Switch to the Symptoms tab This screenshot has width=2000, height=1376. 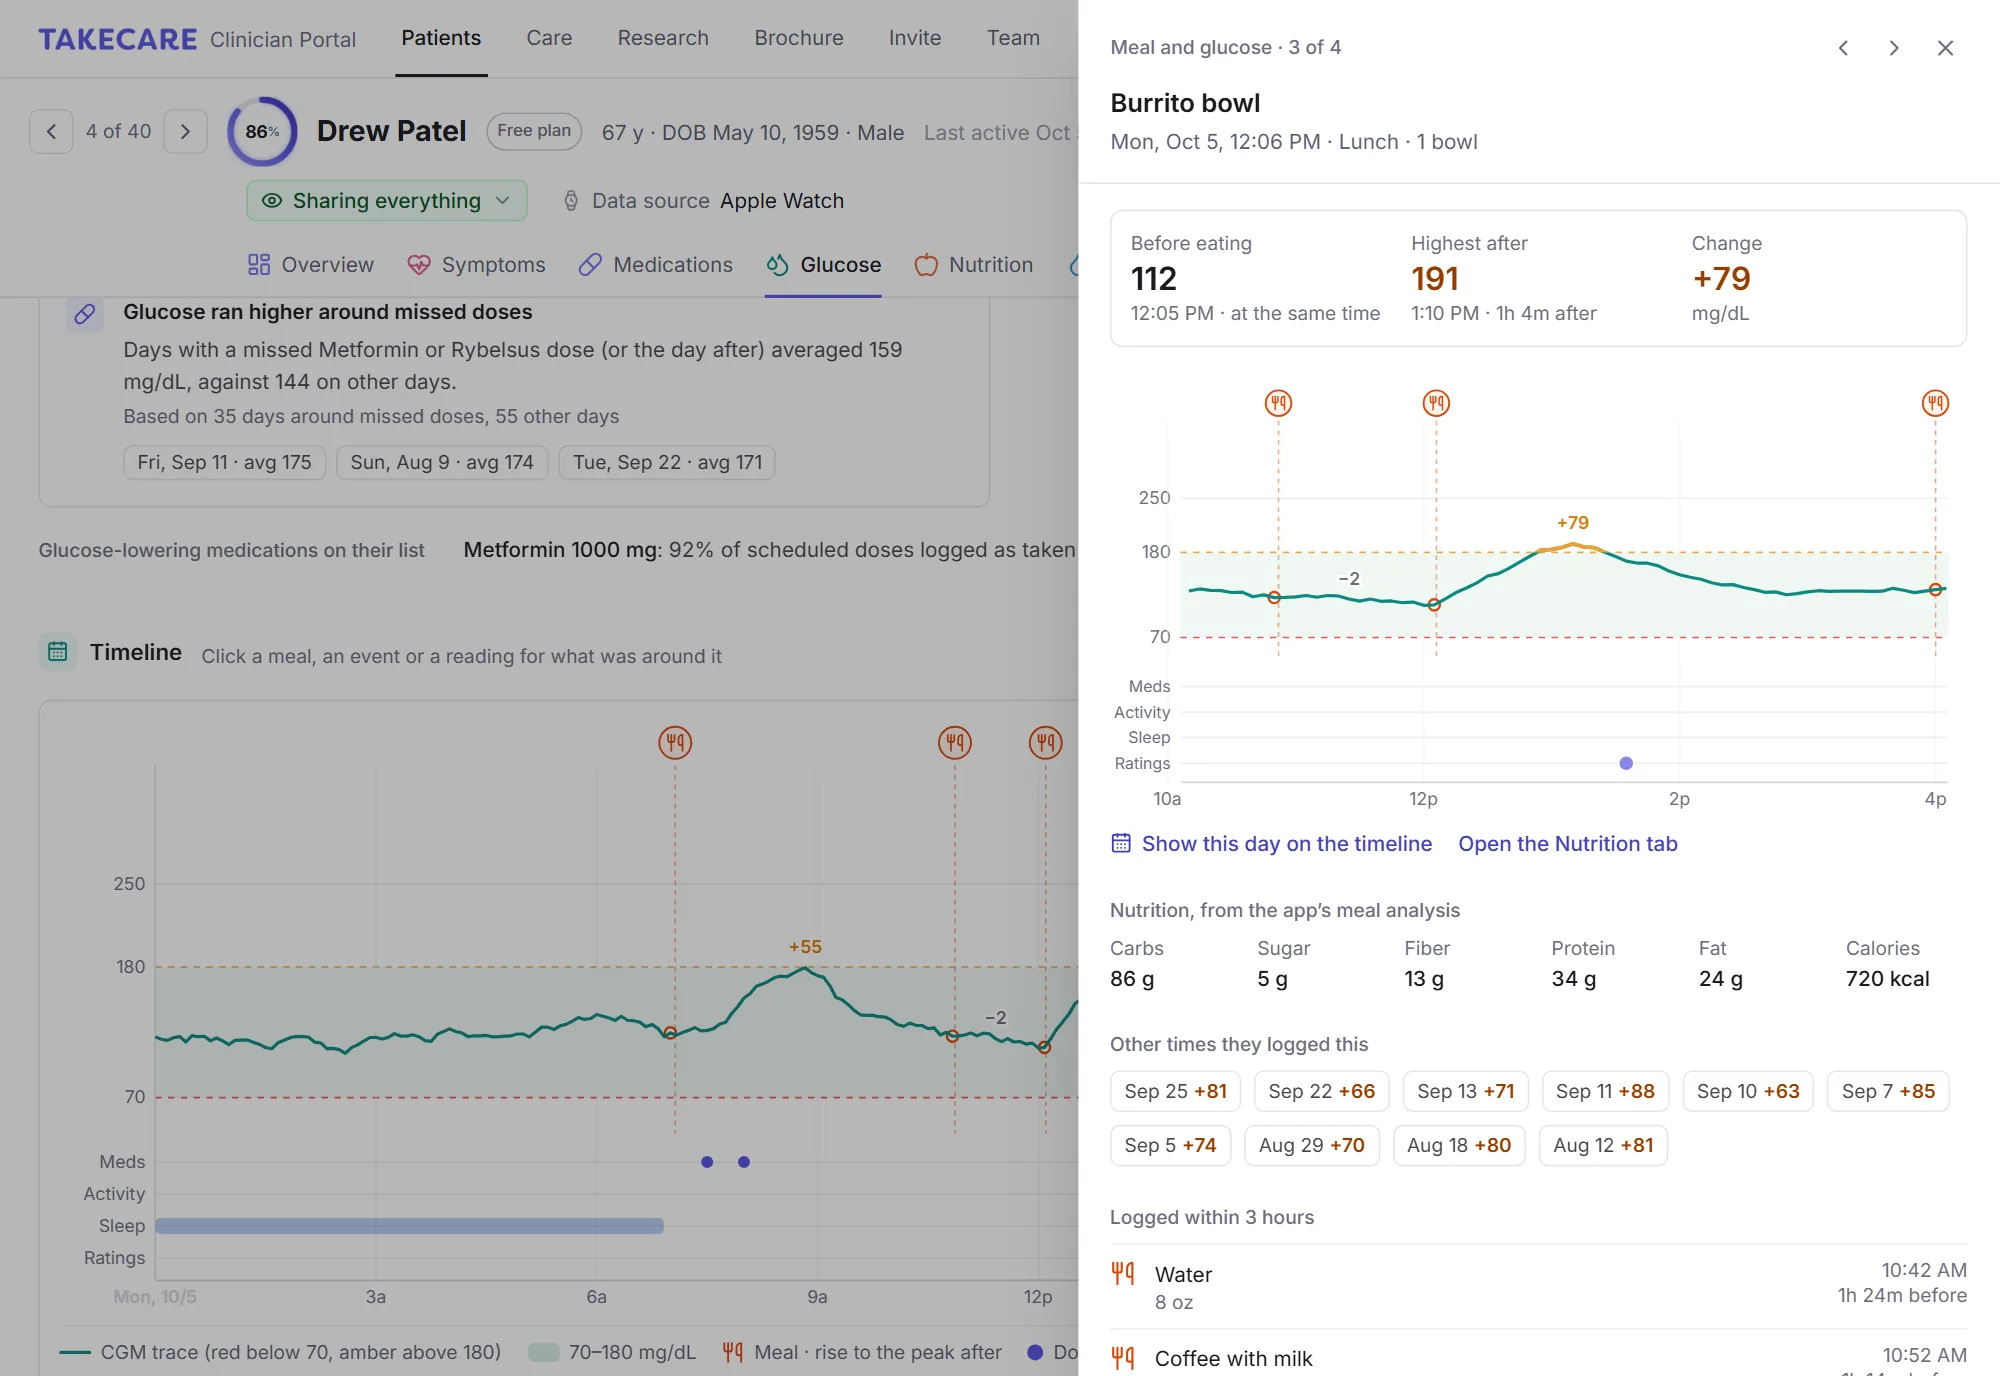[x=477, y=265]
